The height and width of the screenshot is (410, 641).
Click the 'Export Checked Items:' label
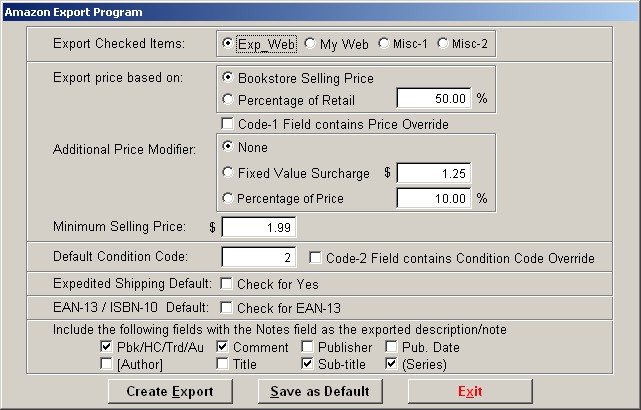tap(119, 43)
